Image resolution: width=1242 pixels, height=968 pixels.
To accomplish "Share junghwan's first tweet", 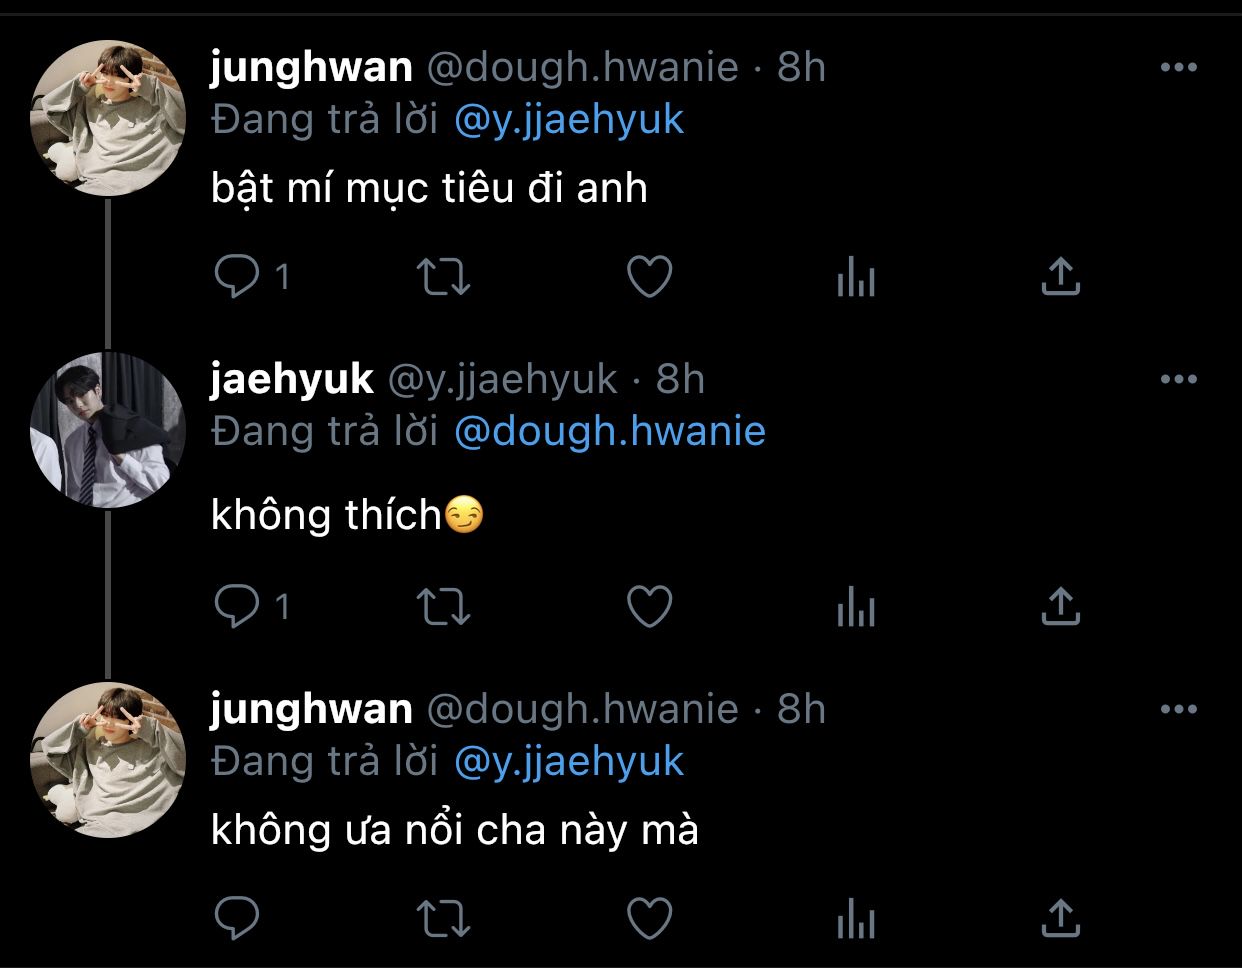I will pos(1060,277).
